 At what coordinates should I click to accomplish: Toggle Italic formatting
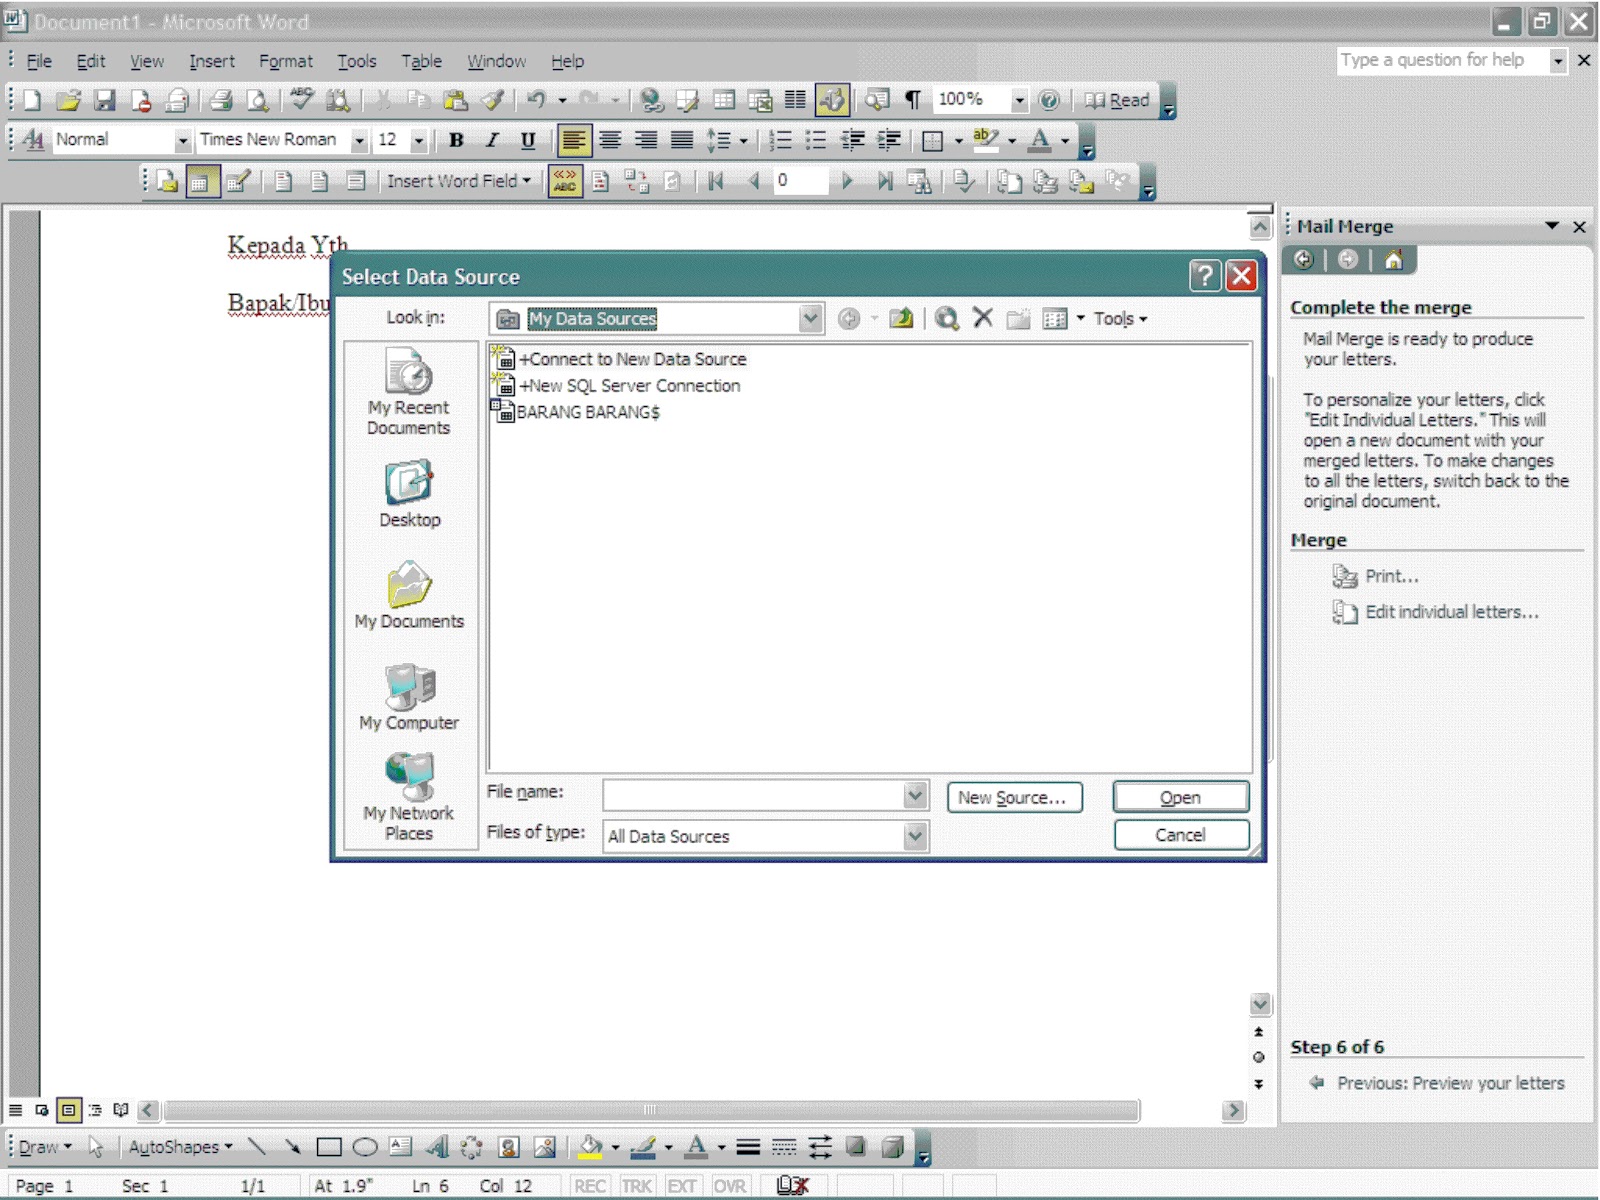coord(492,140)
